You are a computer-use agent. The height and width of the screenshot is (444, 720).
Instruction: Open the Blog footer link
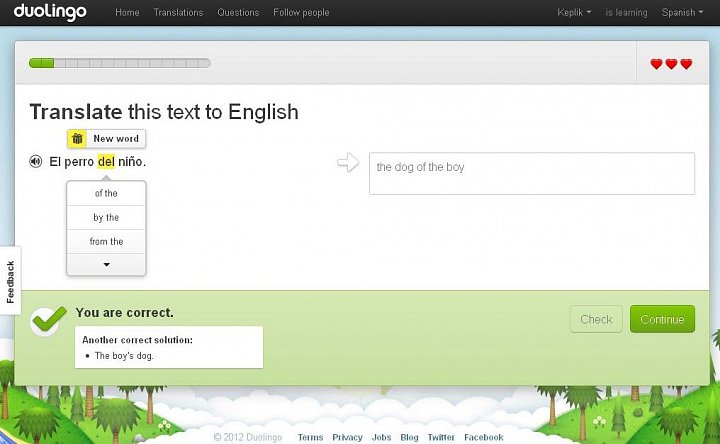(409, 437)
